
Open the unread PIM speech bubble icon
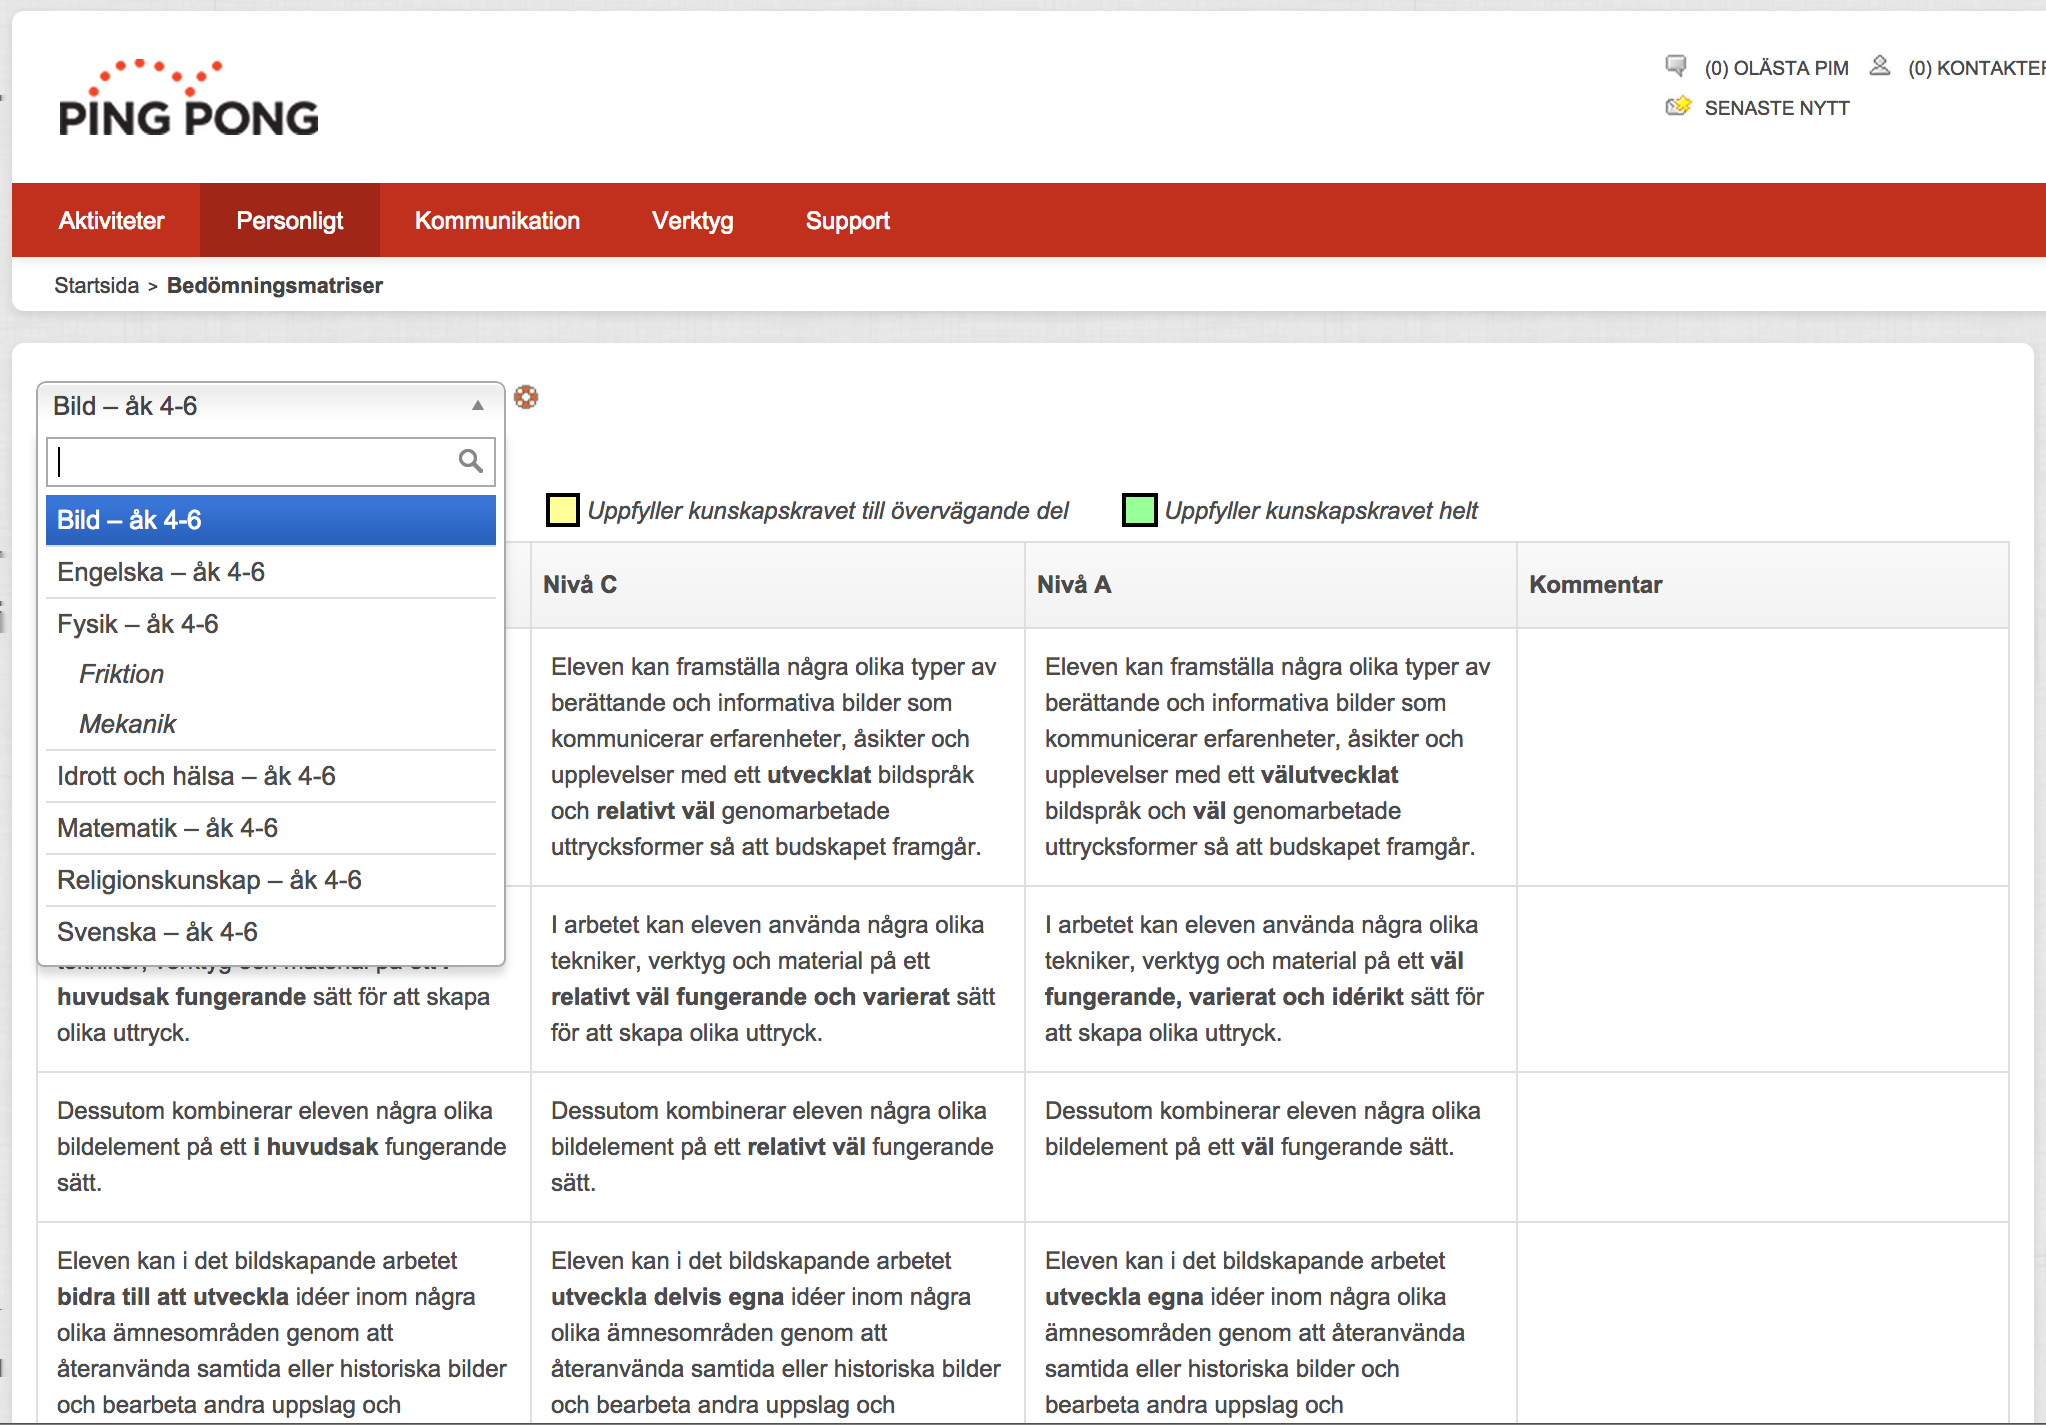[1676, 66]
